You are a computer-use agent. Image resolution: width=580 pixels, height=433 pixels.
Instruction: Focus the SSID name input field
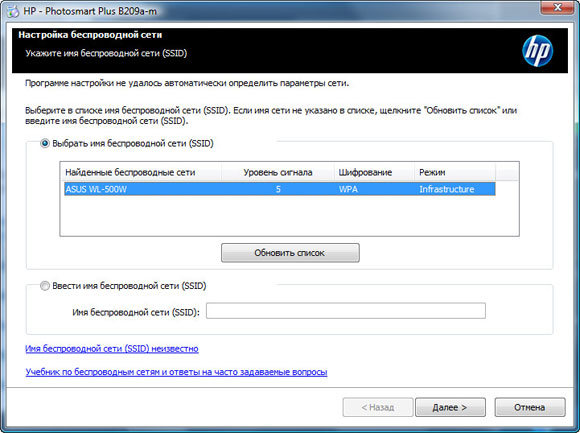346,311
